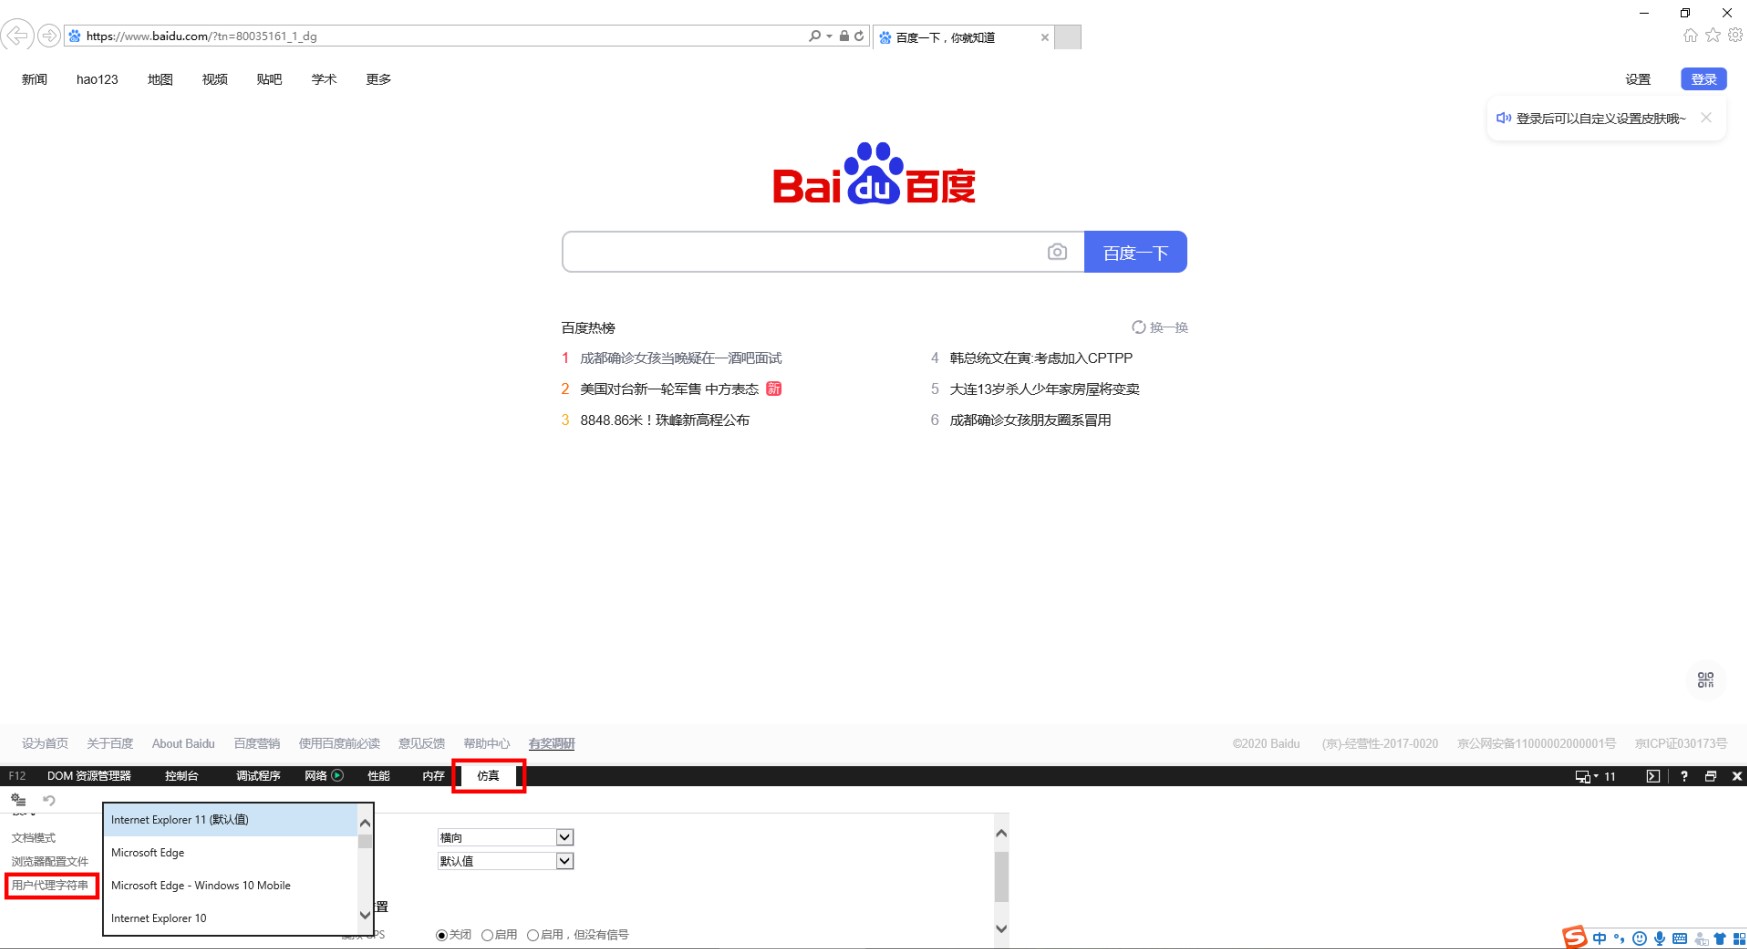Open the Sogou soft keyboard icon
The height and width of the screenshot is (949, 1747).
[1680, 938]
